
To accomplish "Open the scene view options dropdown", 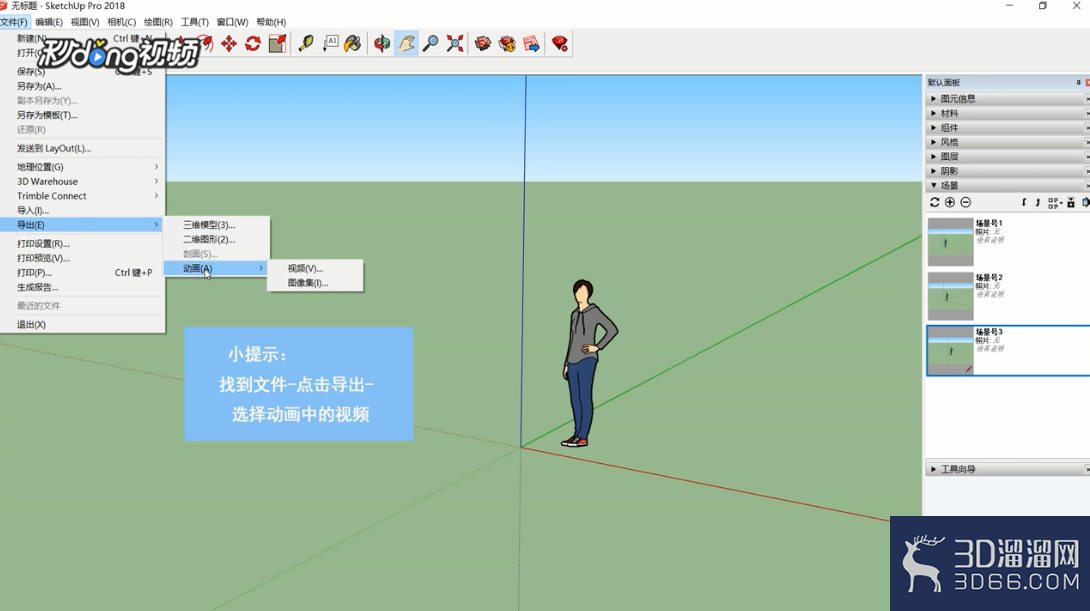I will coord(1055,202).
